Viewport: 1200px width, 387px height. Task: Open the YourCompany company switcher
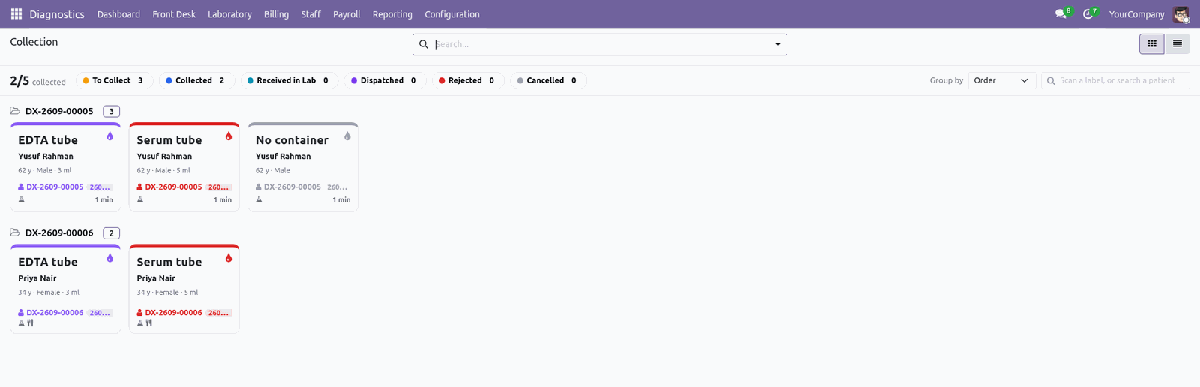point(1137,14)
